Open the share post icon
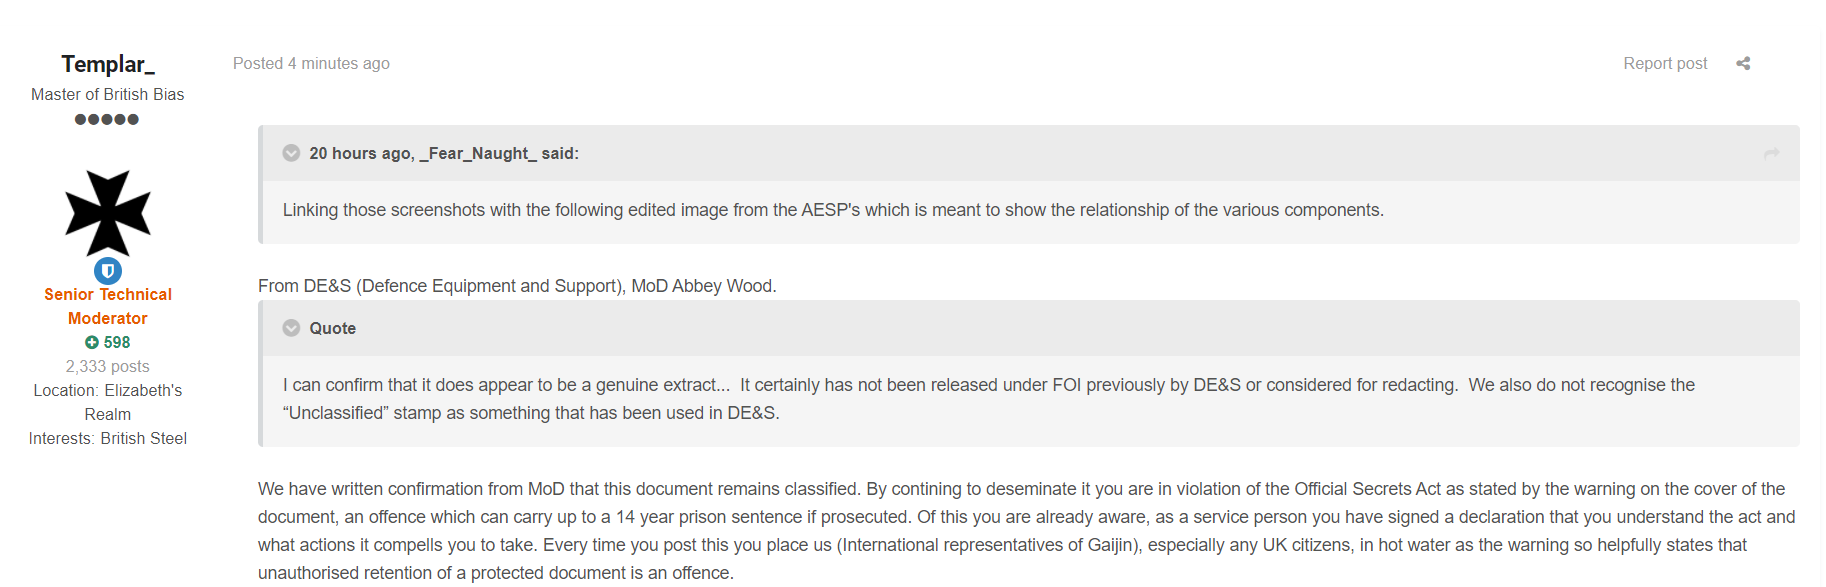Viewport: 1826px width, 587px height. [x=1743, y=63]
